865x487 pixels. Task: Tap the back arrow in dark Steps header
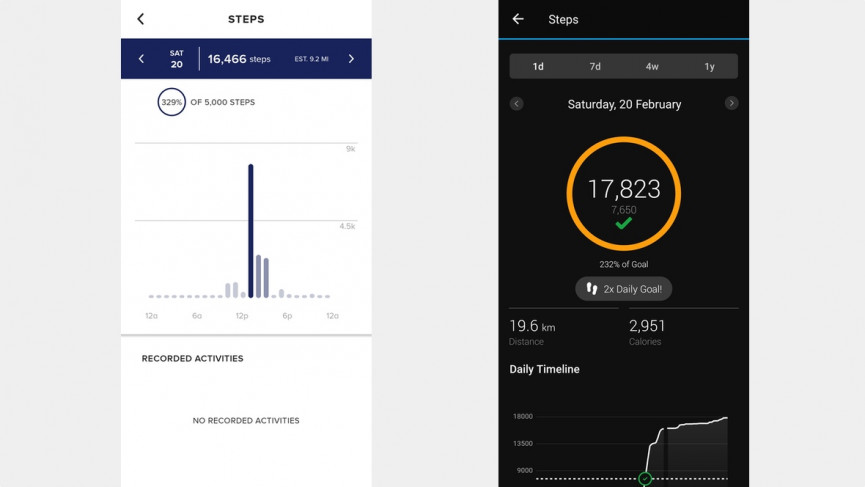(x=518, y=19)
